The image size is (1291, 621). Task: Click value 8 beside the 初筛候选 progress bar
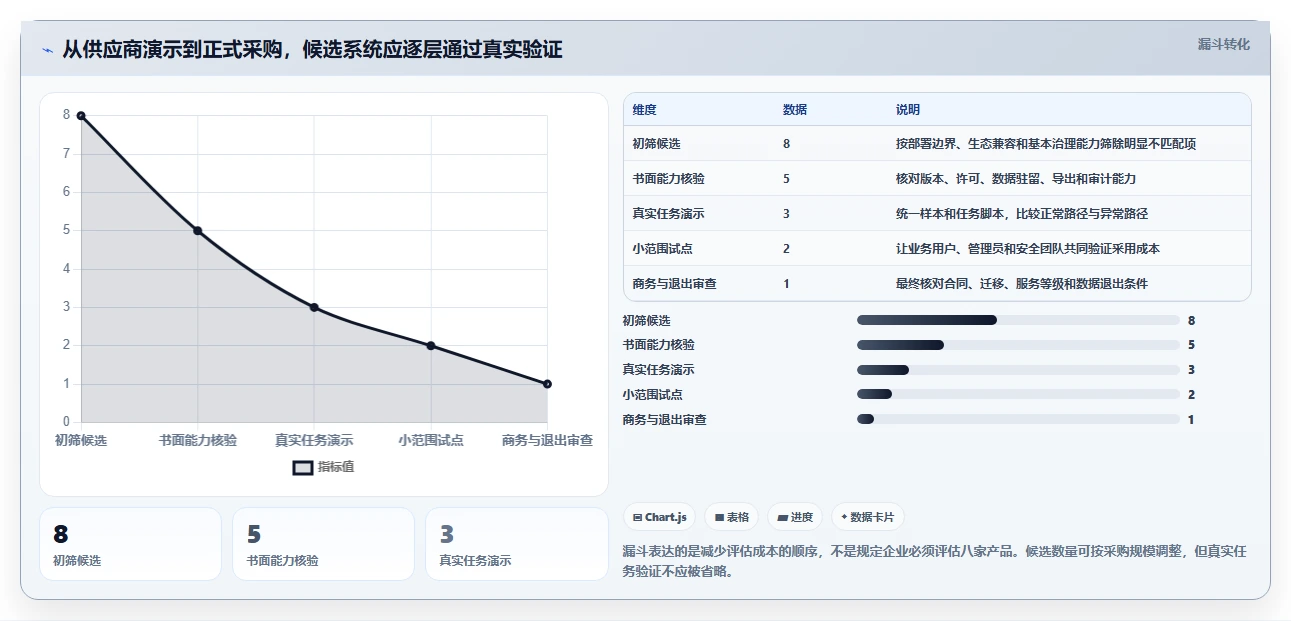point(1191,321)
